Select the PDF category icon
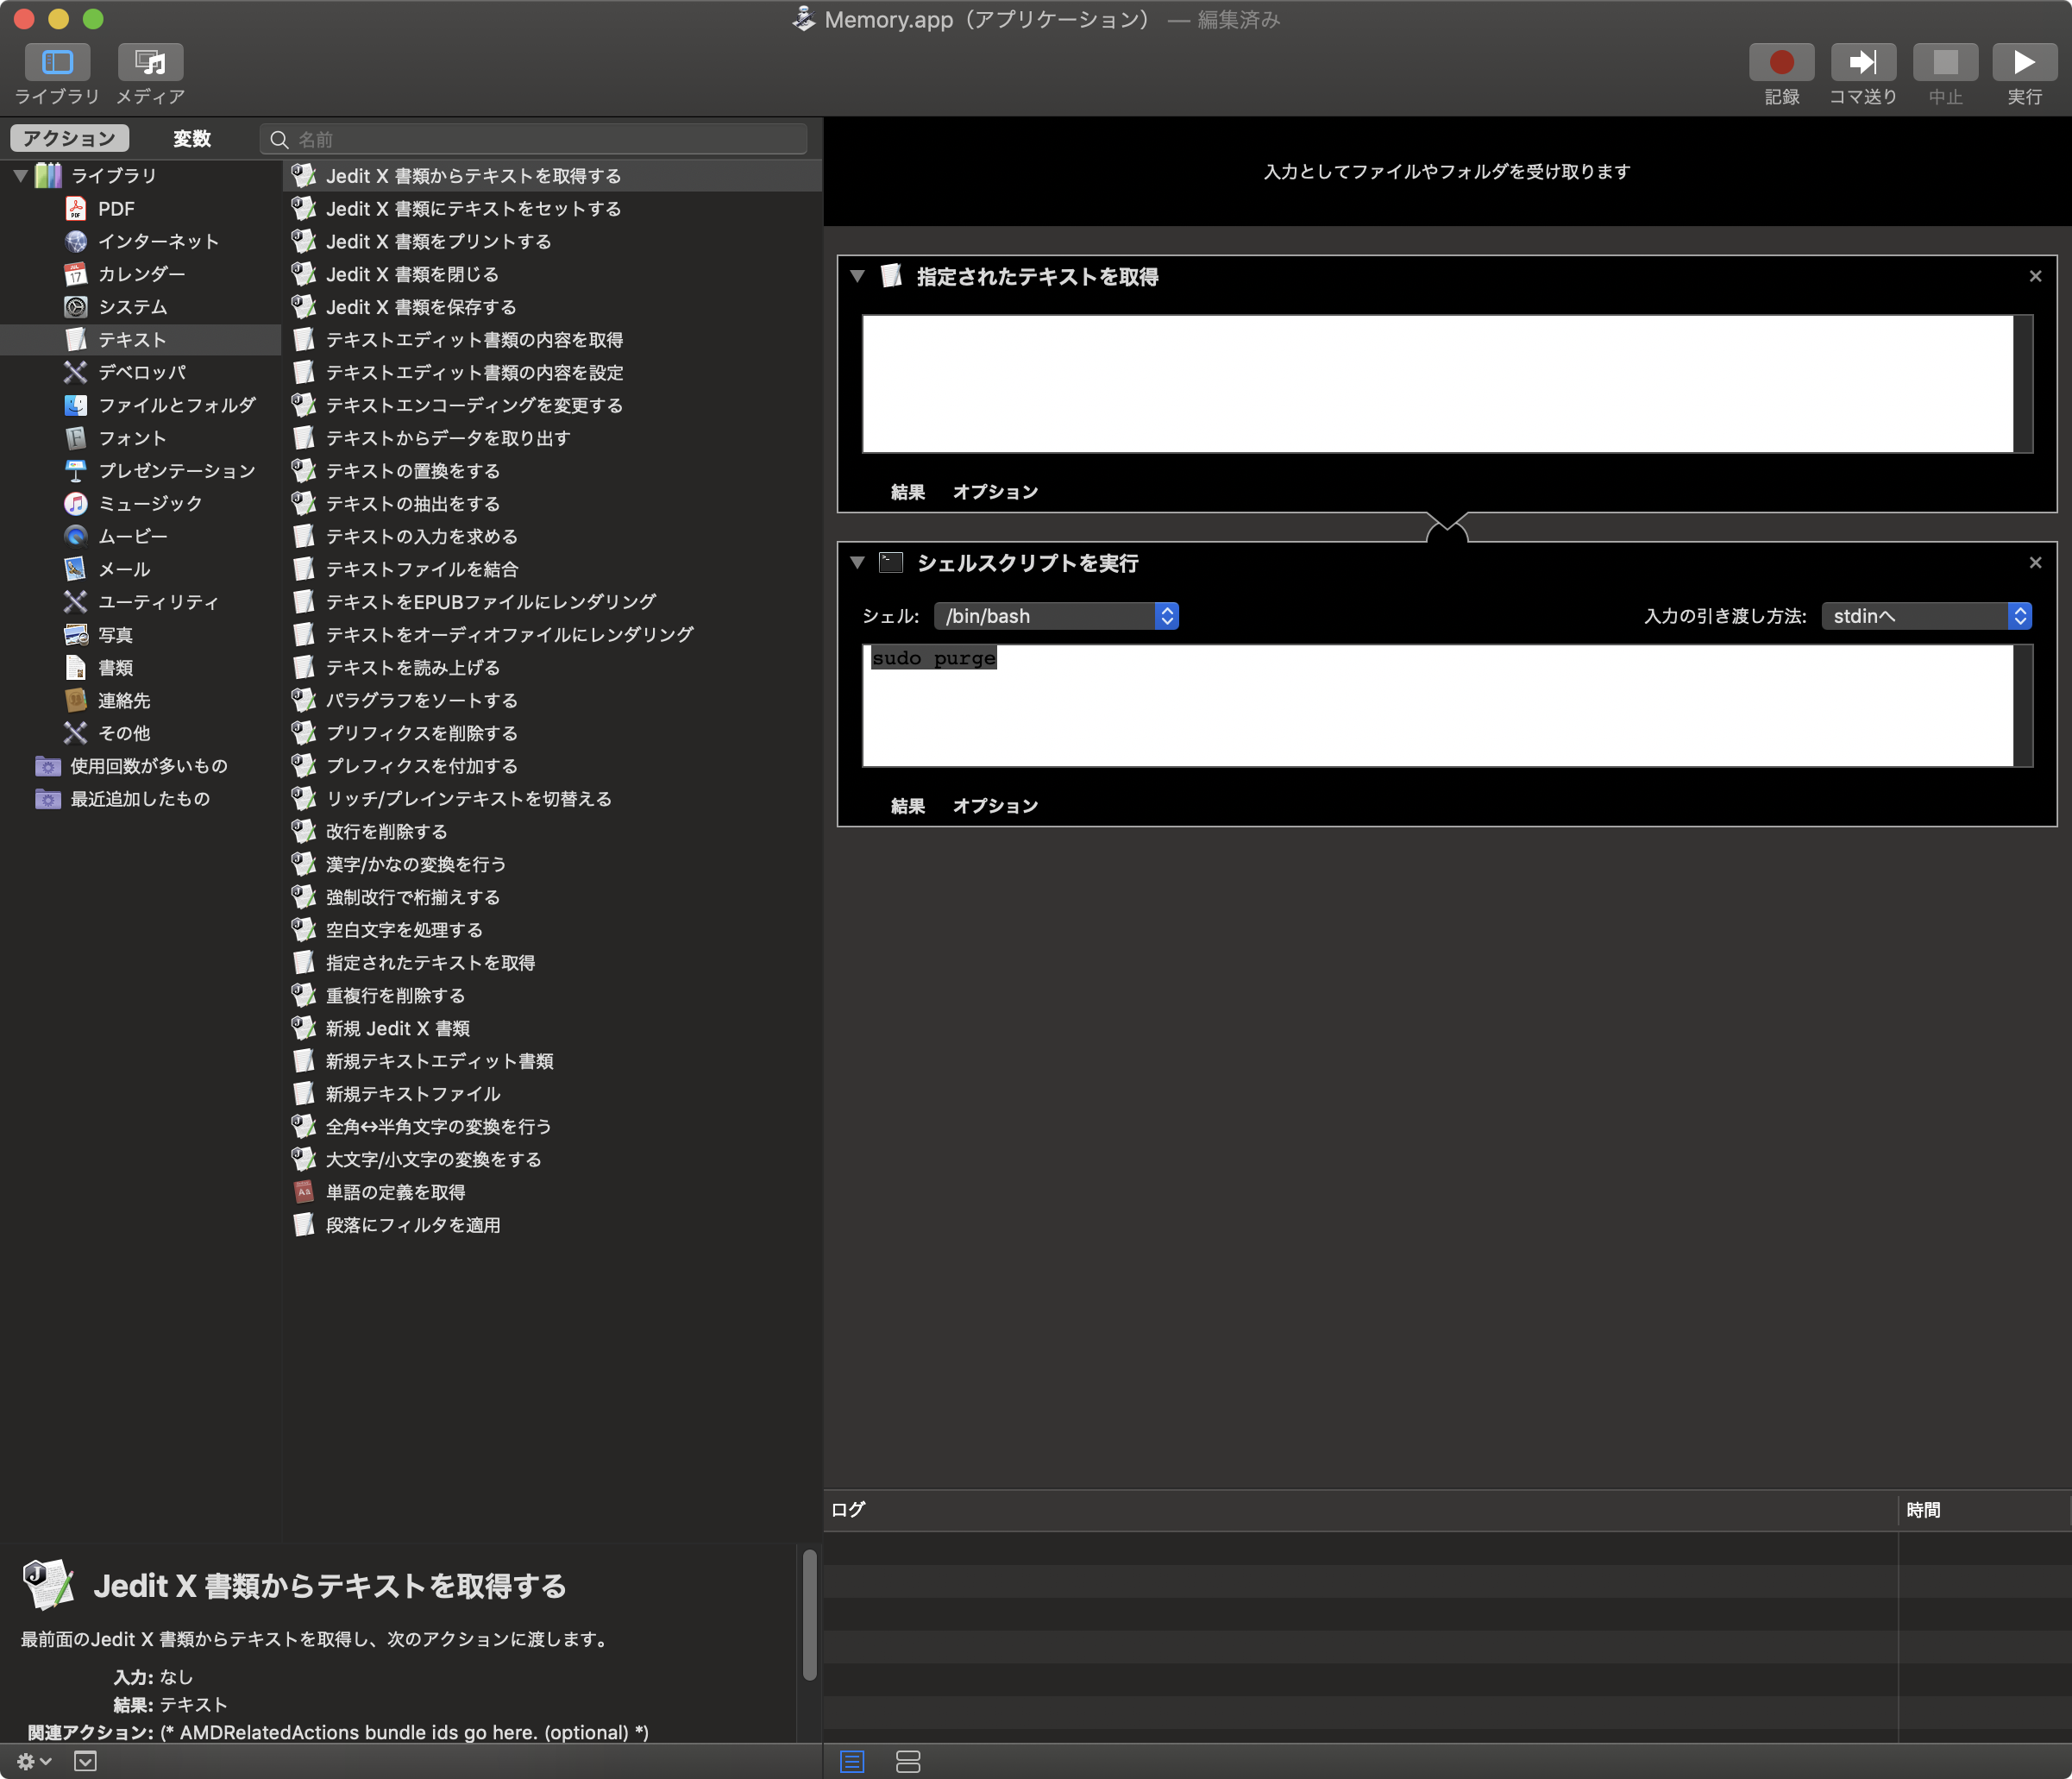Viewport: 2072px width, 1779px height. pyautogui.click(x=76, y=209)
